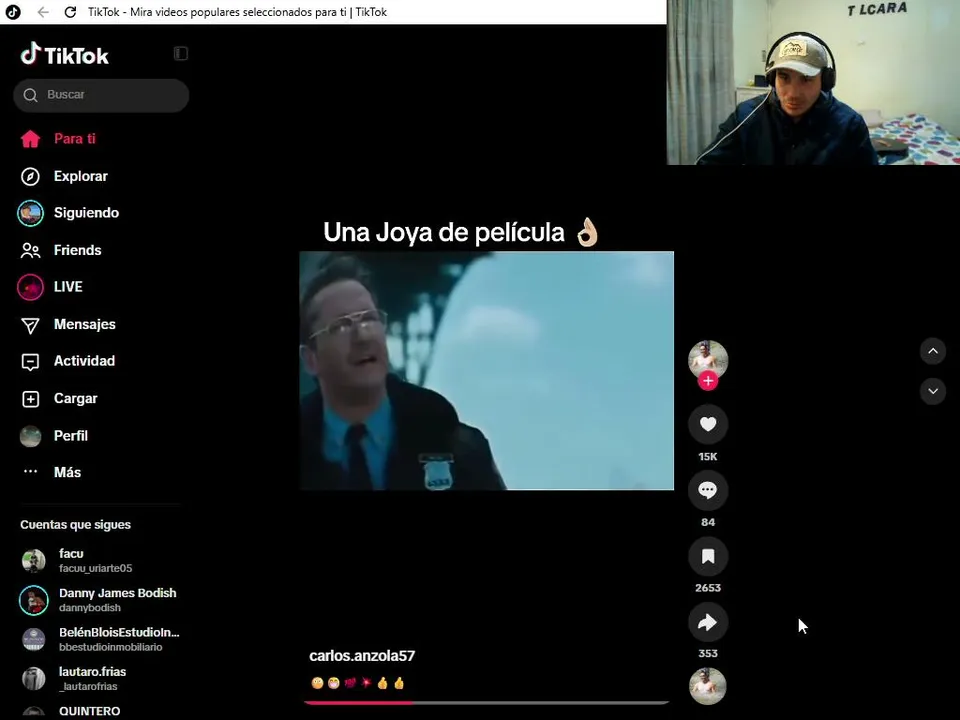This screenshot has width=960, height=720.
Task: Click the compass icon beside Explorar
Action: coord(30,176)
